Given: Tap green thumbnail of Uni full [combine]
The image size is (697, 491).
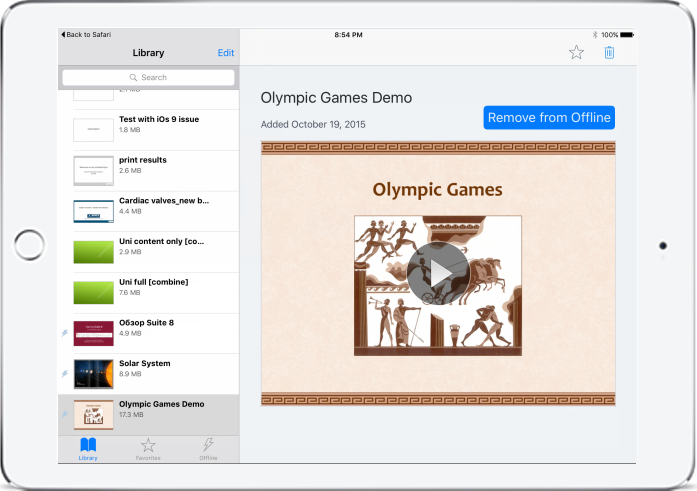Looking at the screenshot, I should click(93, 293).
